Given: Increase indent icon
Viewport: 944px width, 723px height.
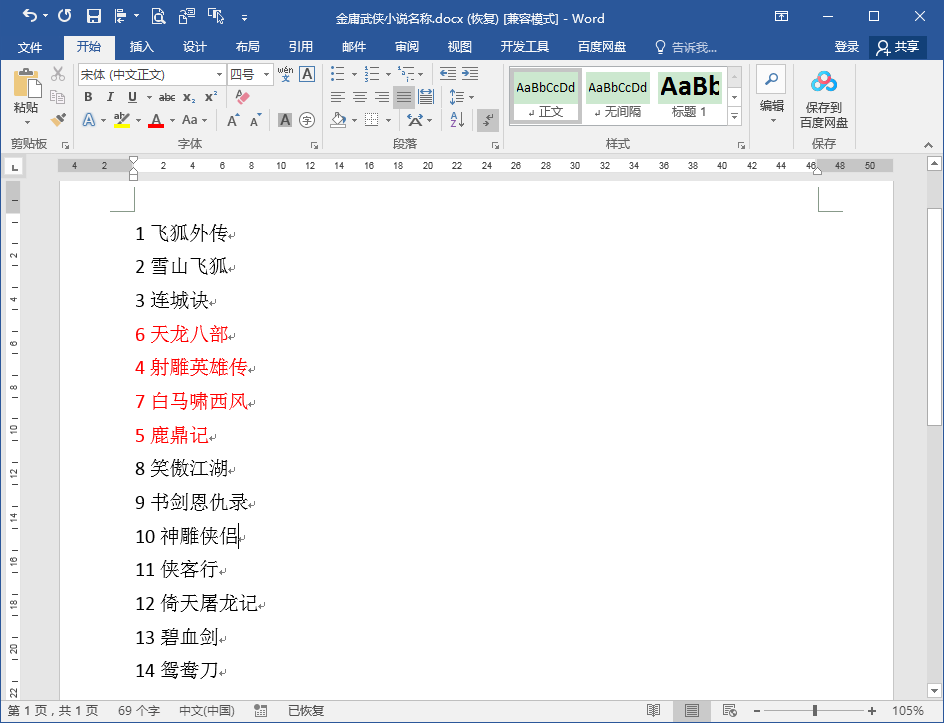Looking at the screenshot, I should click(470, 74).
